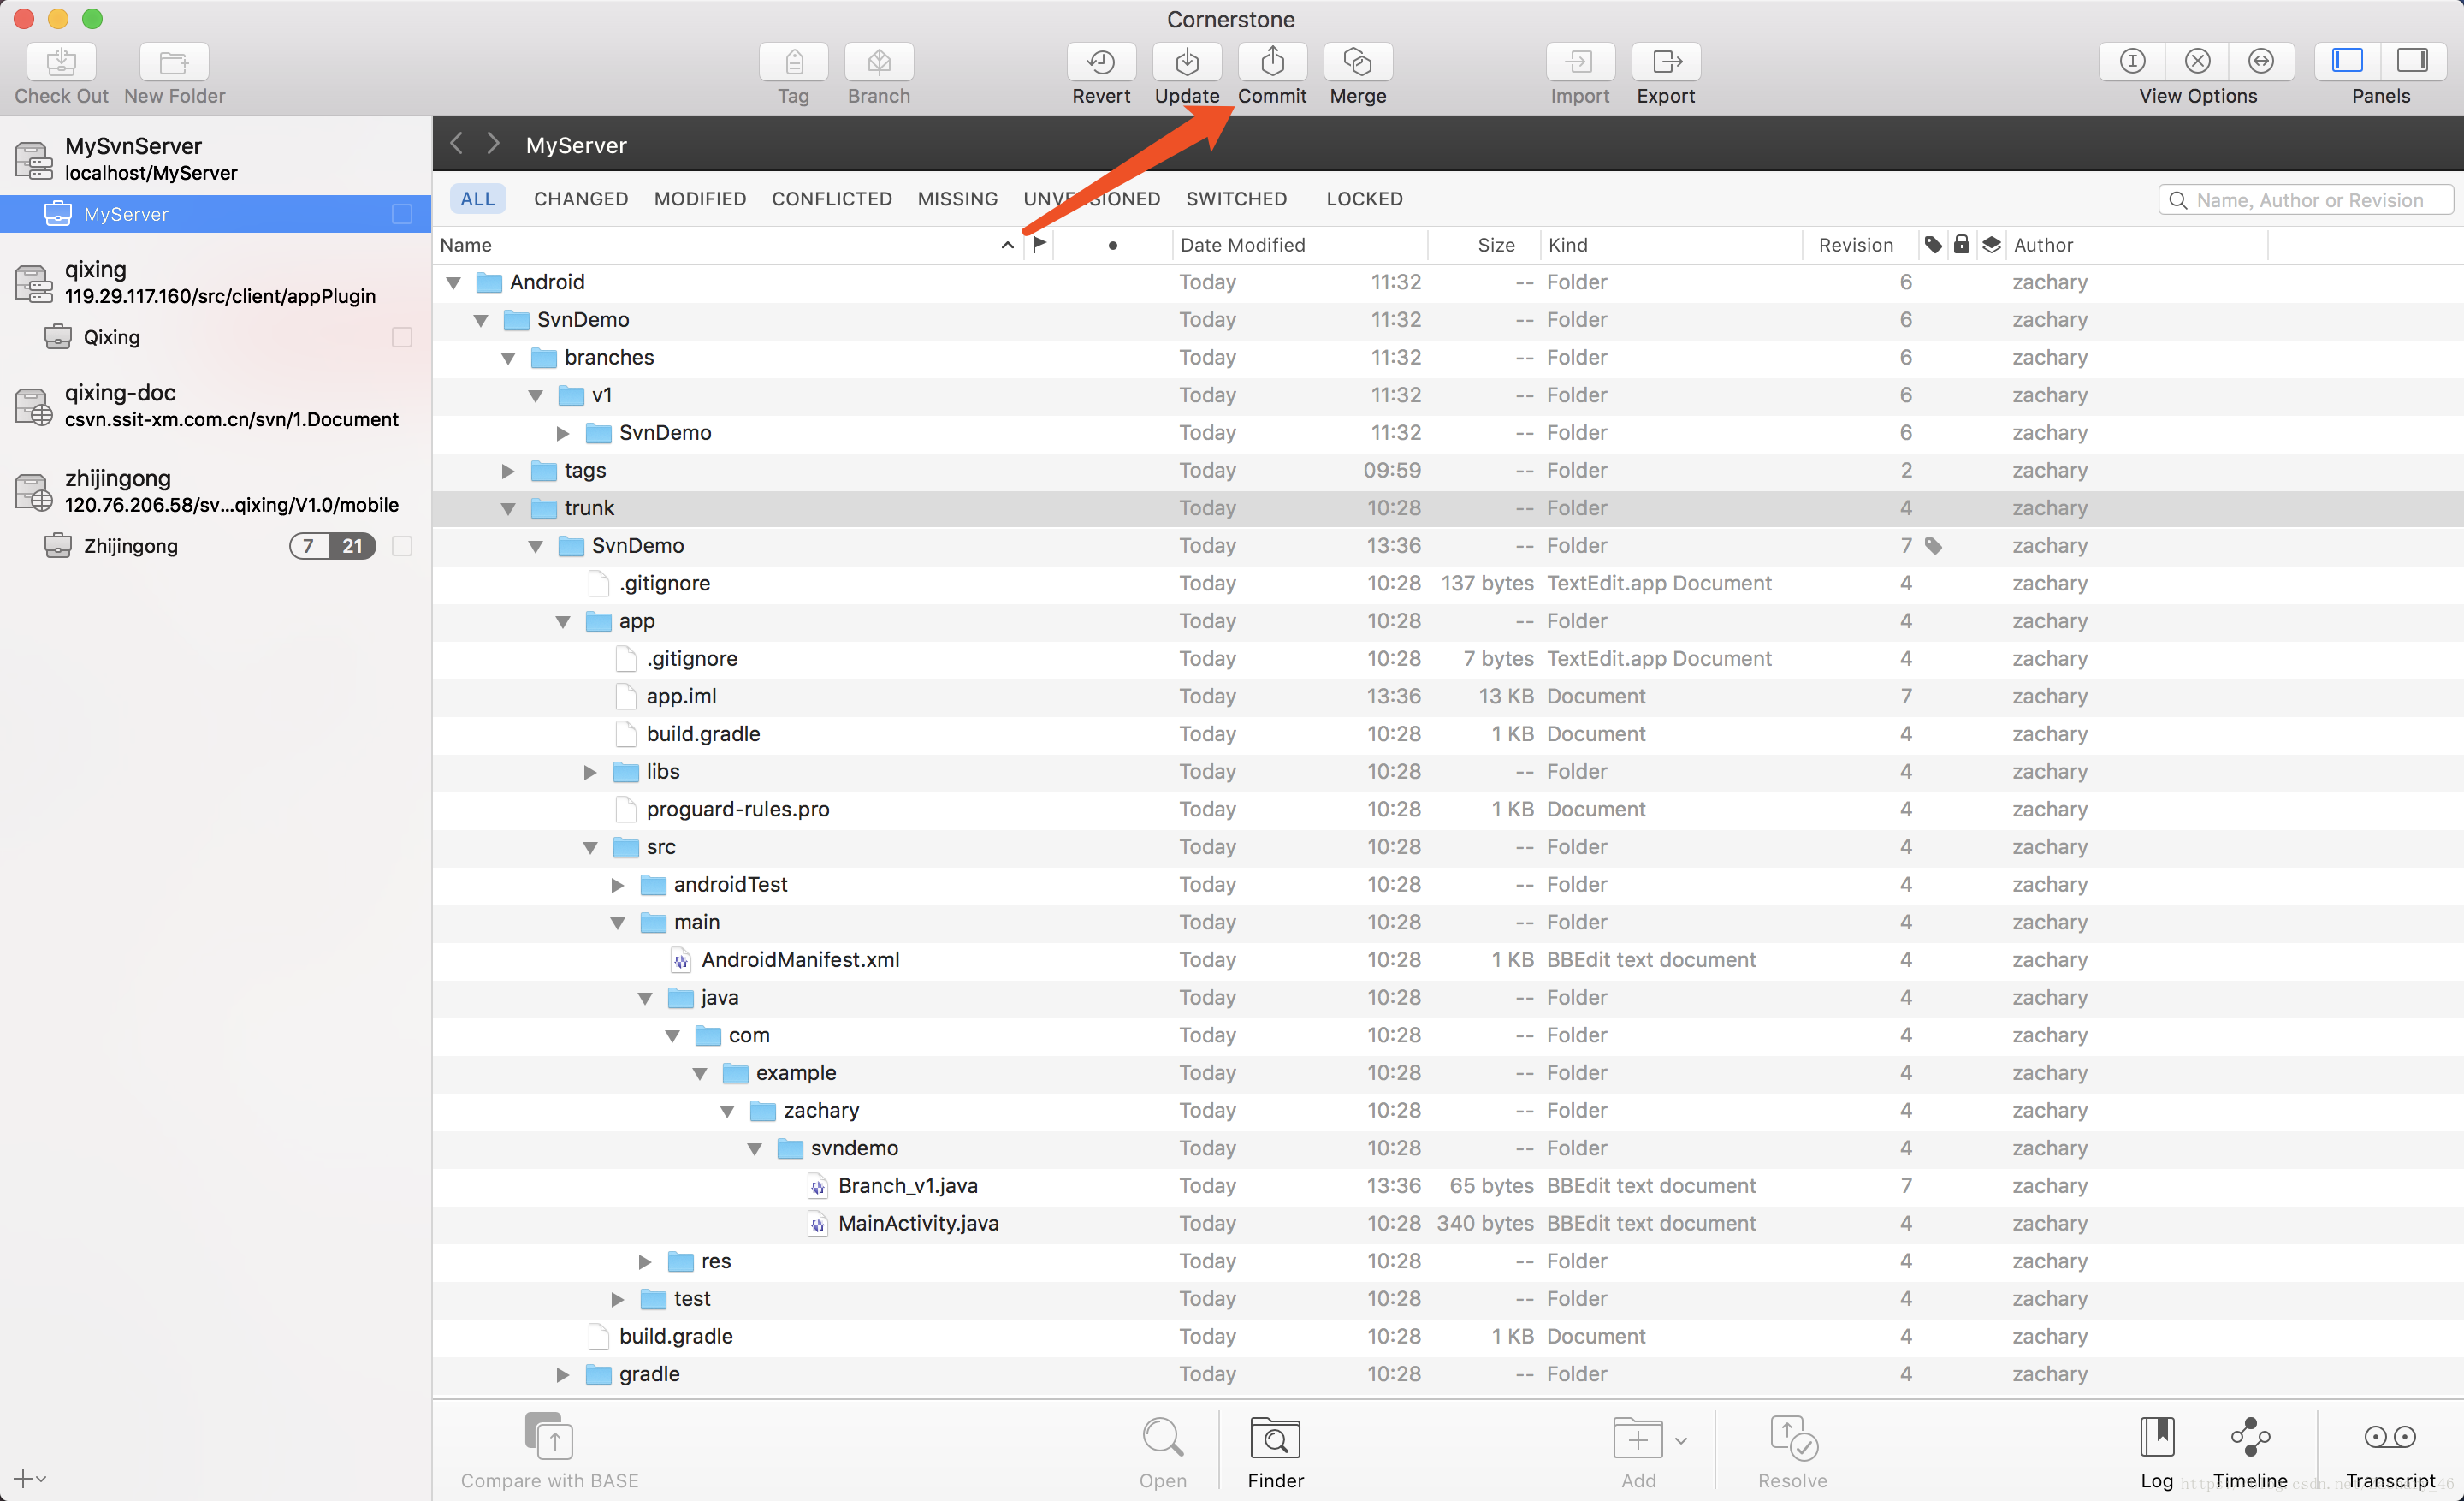Click the Update toolbar icon
This screenshot has height=1501, width=2464.
click(x=1187, y=62)
